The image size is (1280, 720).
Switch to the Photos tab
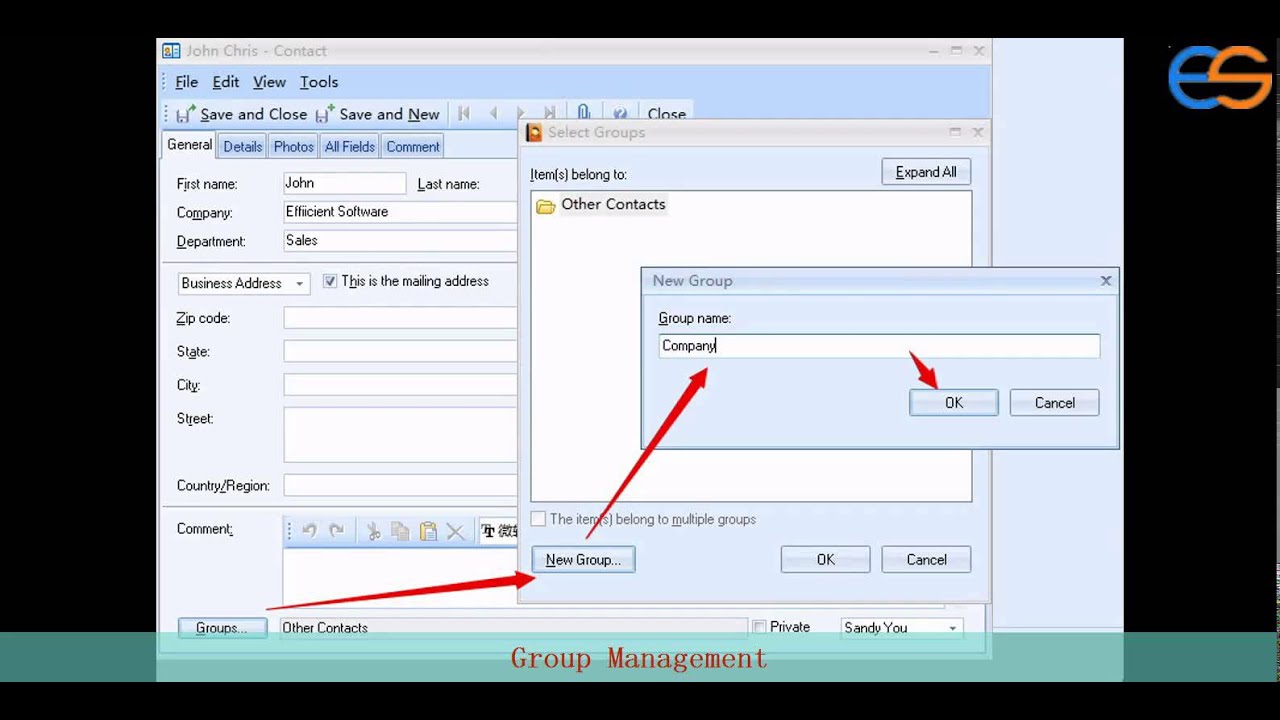click(x=294, y=147)
